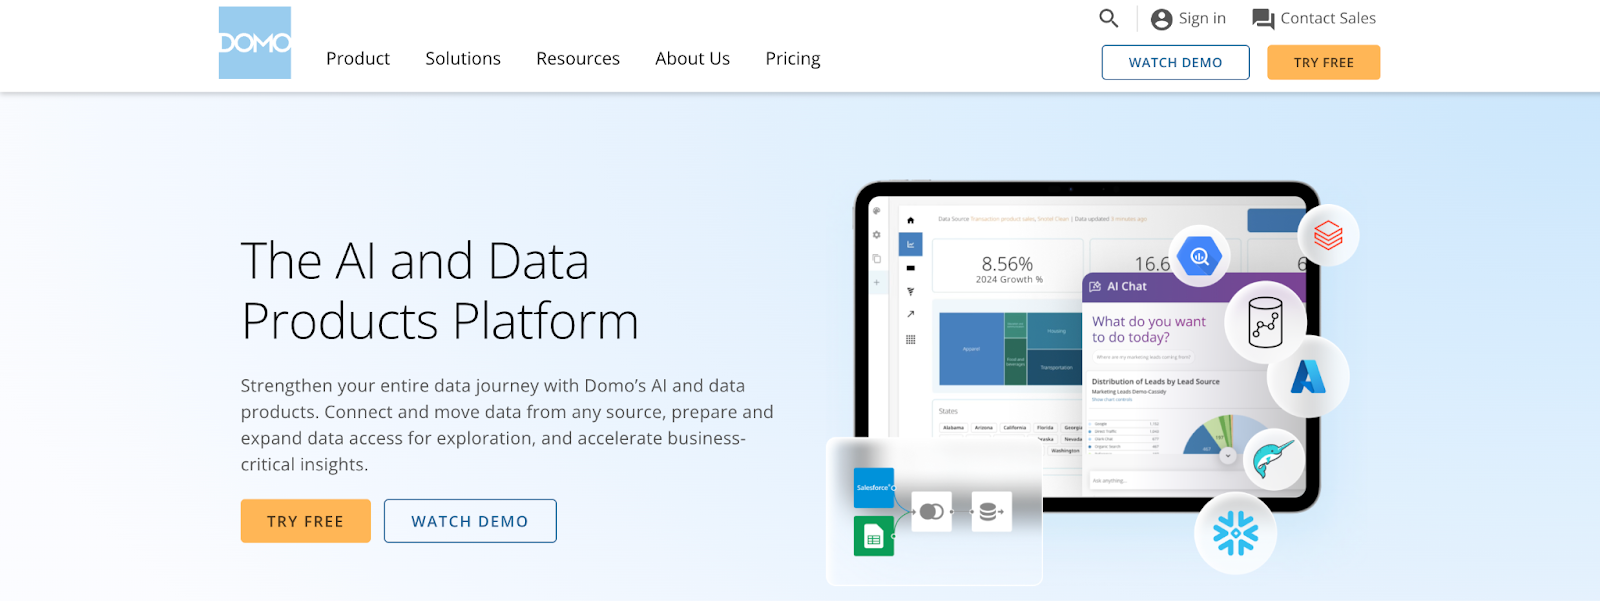Go to the Pricing page
Screen dimensions: 1600x601
coord(793,59)
